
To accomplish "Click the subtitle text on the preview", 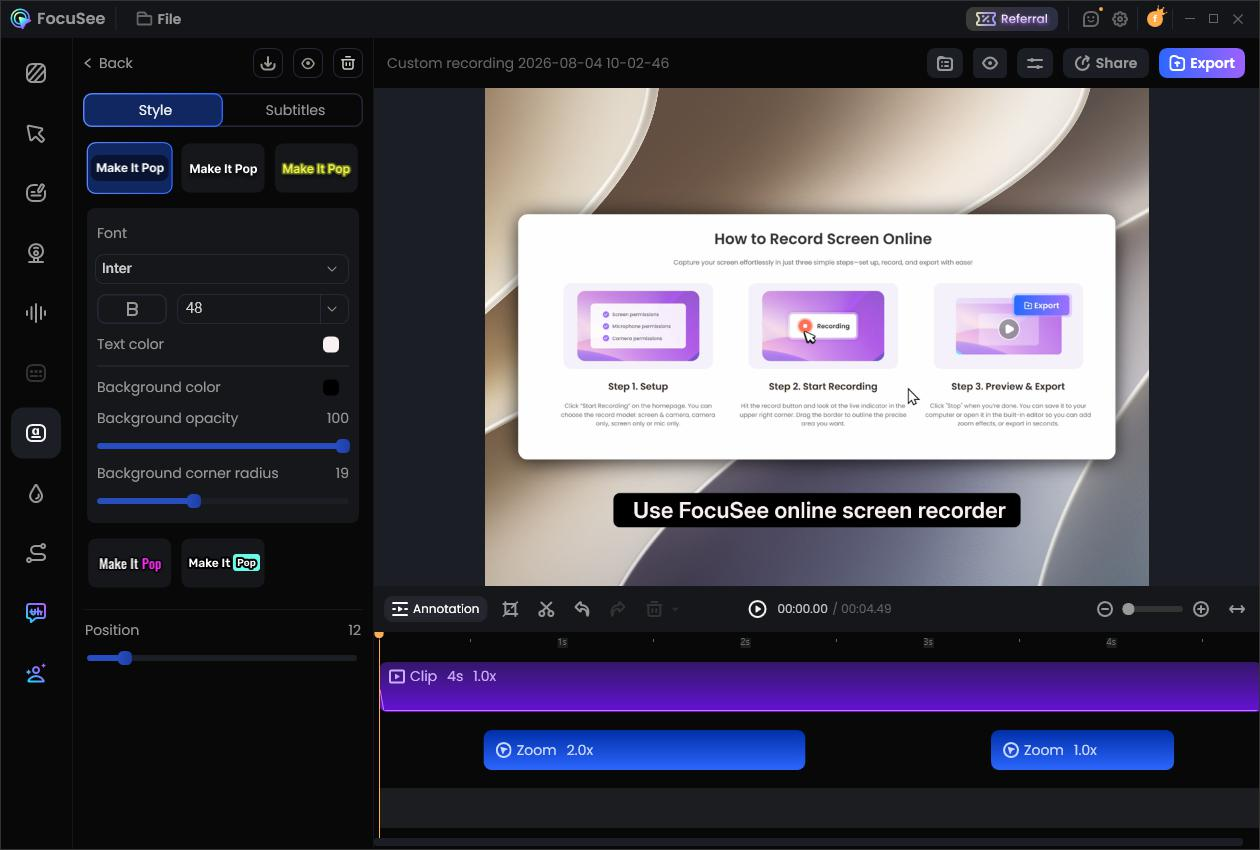I will (x=818, y=510).
